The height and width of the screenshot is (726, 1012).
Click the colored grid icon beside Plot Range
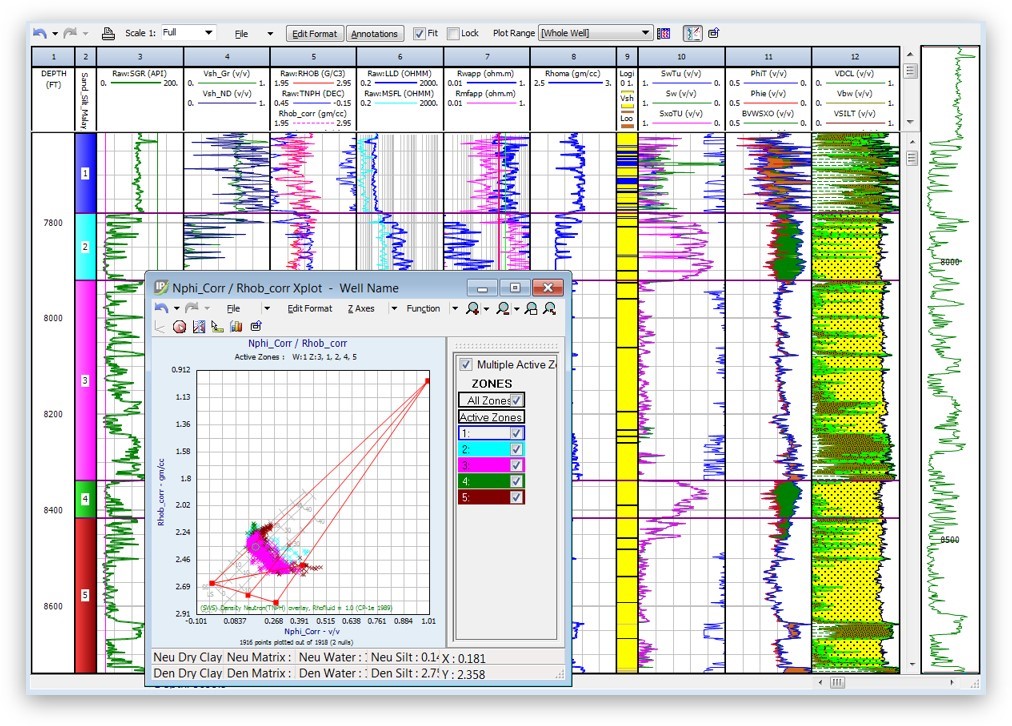coord(663,32)
